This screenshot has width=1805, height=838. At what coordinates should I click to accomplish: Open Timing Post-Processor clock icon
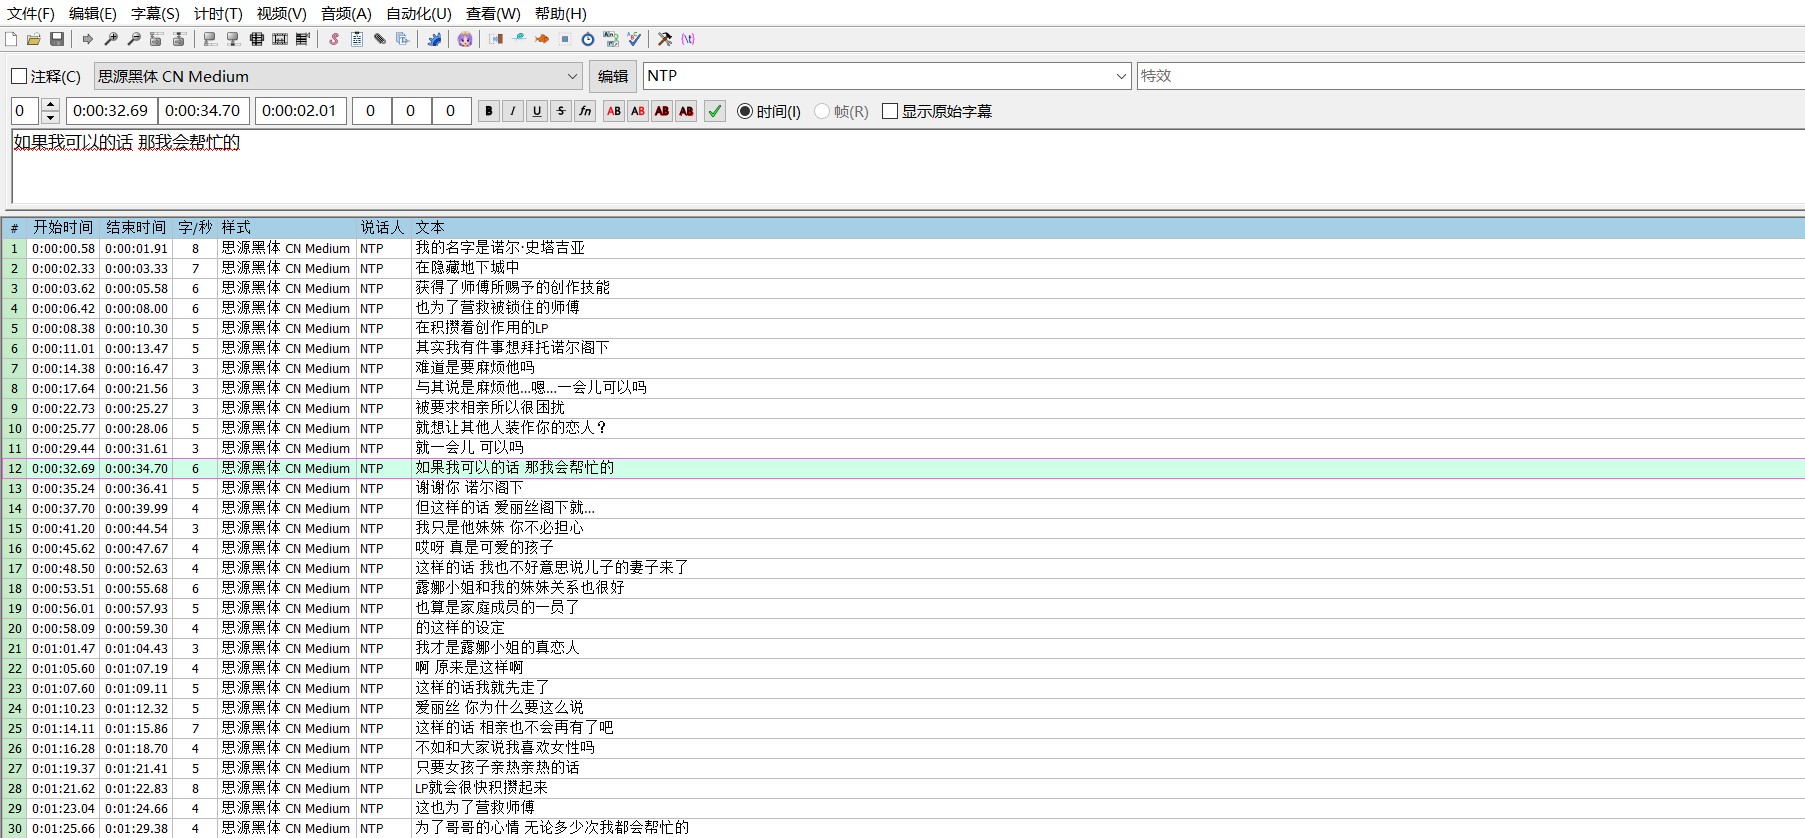point(588,39)
